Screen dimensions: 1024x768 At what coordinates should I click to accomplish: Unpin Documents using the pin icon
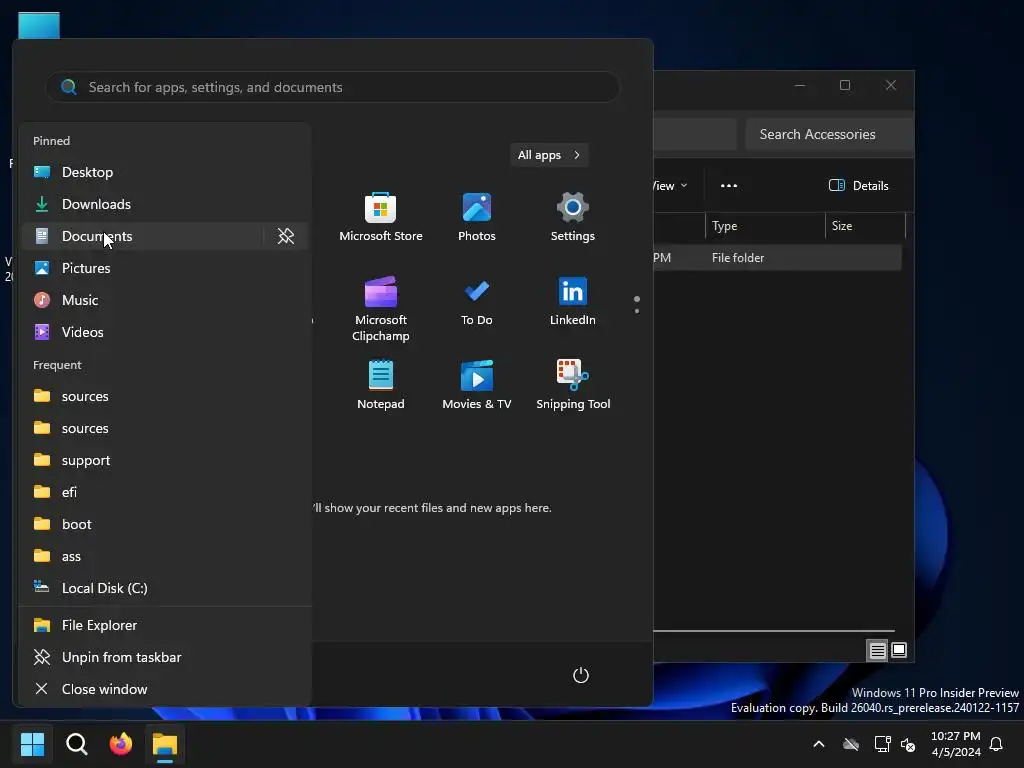tap(286, 236)
